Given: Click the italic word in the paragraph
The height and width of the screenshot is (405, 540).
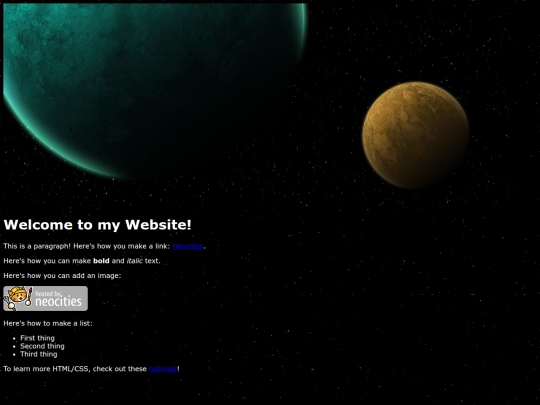Looking at the screenshot, I should pyautogui.click(x=135, y=261).
